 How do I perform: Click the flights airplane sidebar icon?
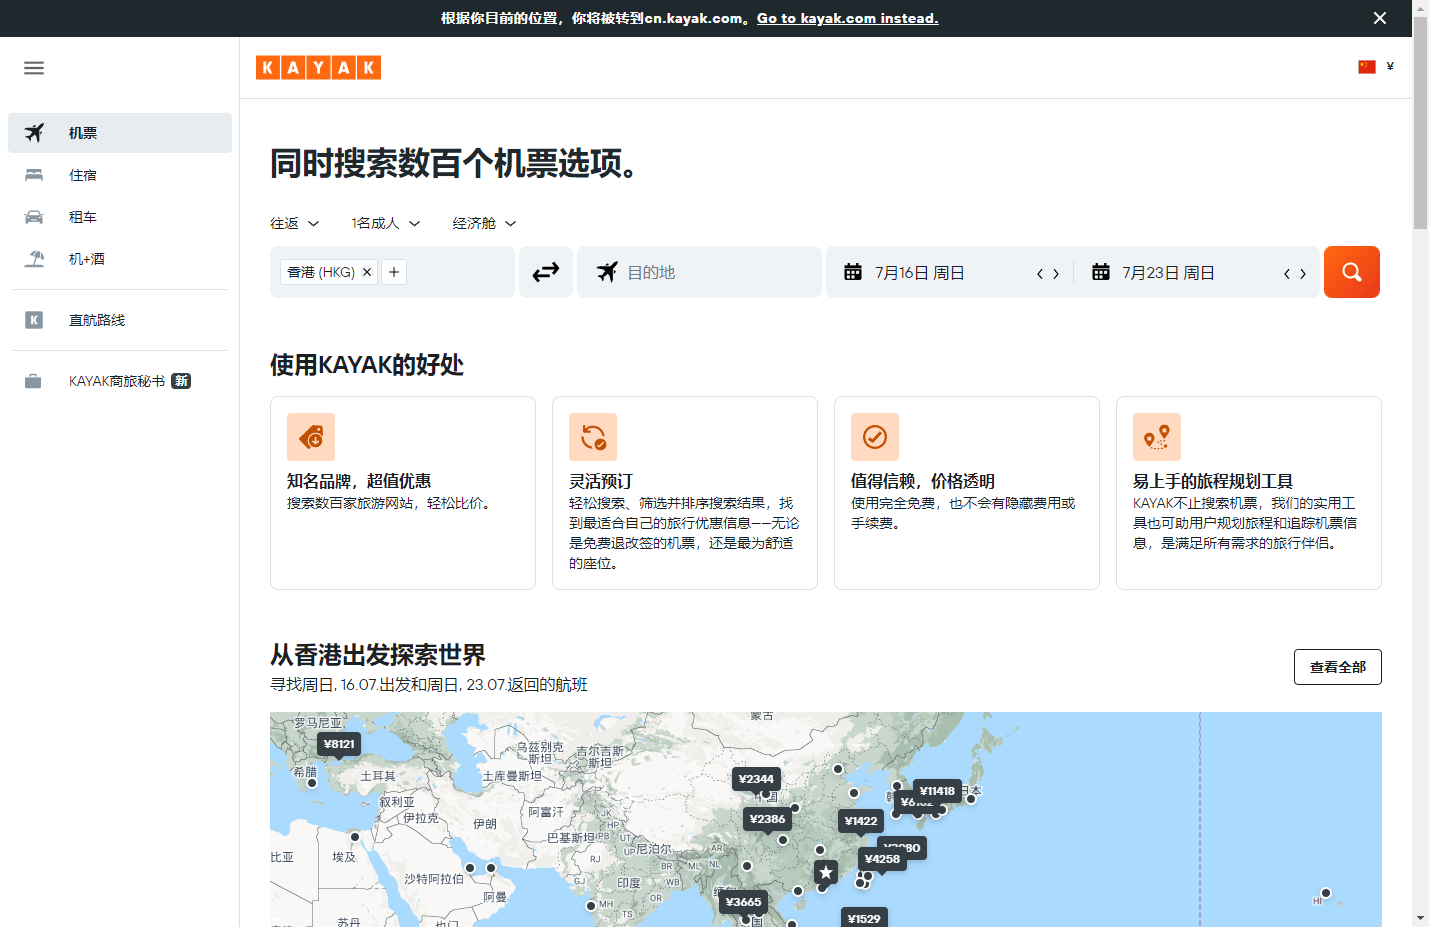[x=34, y=133]
